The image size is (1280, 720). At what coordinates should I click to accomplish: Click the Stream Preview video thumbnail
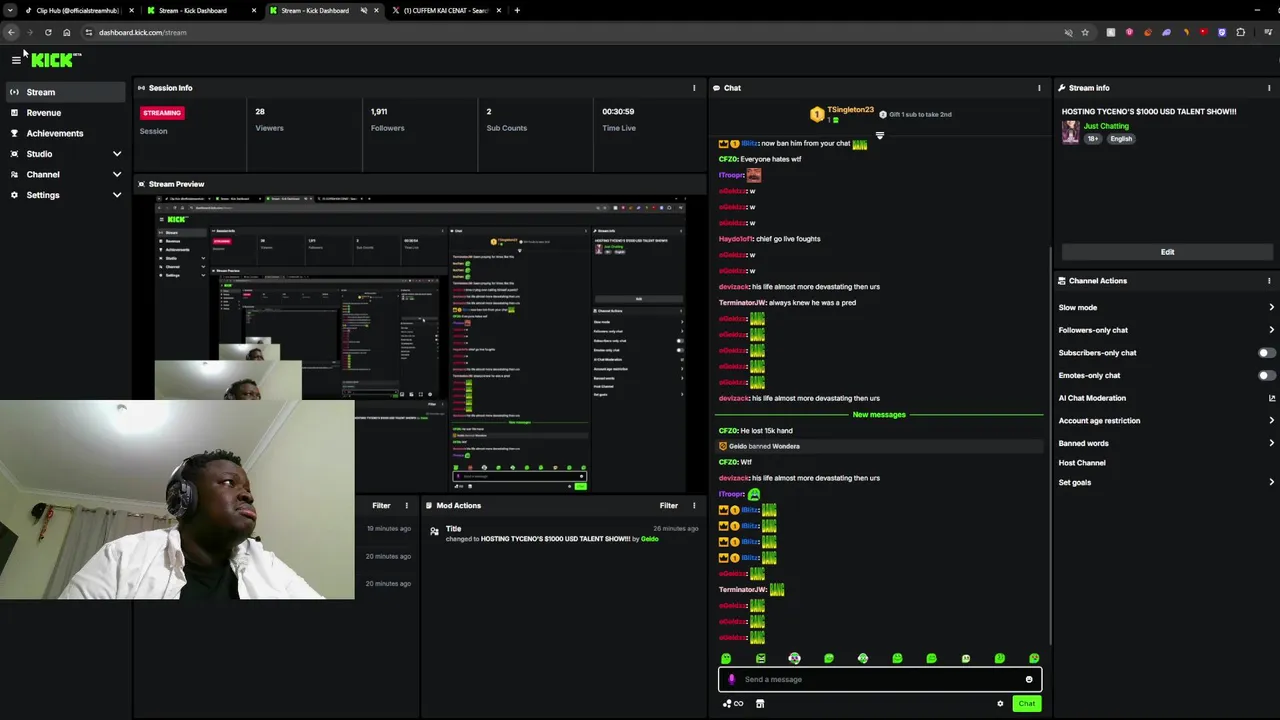click(x=420, y=342)
